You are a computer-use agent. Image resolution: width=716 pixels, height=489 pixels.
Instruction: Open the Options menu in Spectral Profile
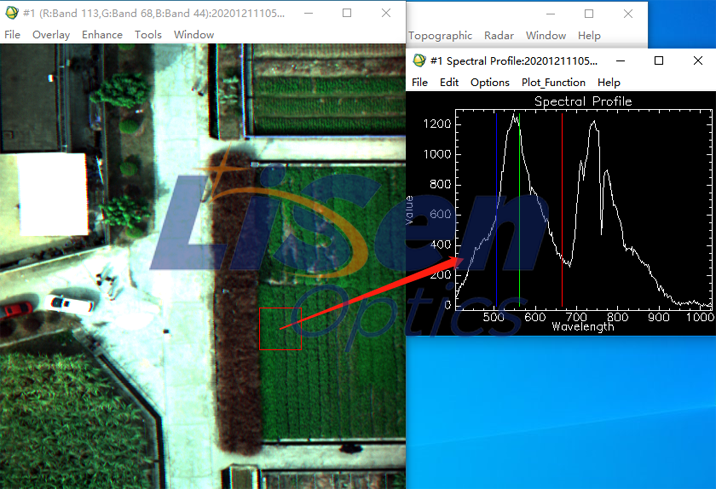tap(490, 82)
